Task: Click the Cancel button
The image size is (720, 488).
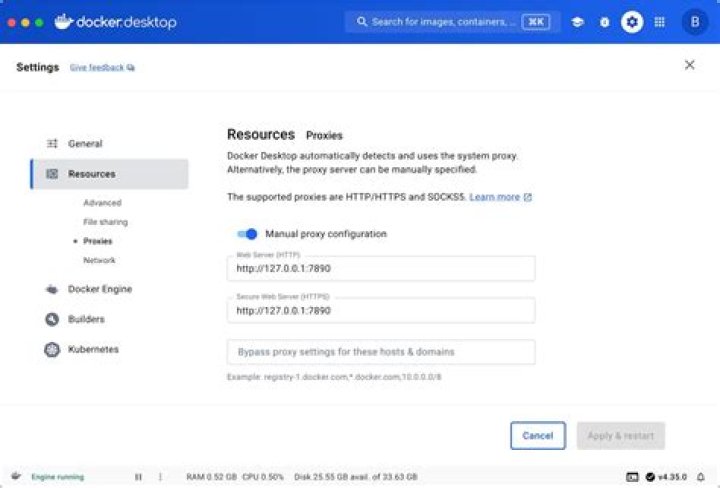Action: (538, 436)
